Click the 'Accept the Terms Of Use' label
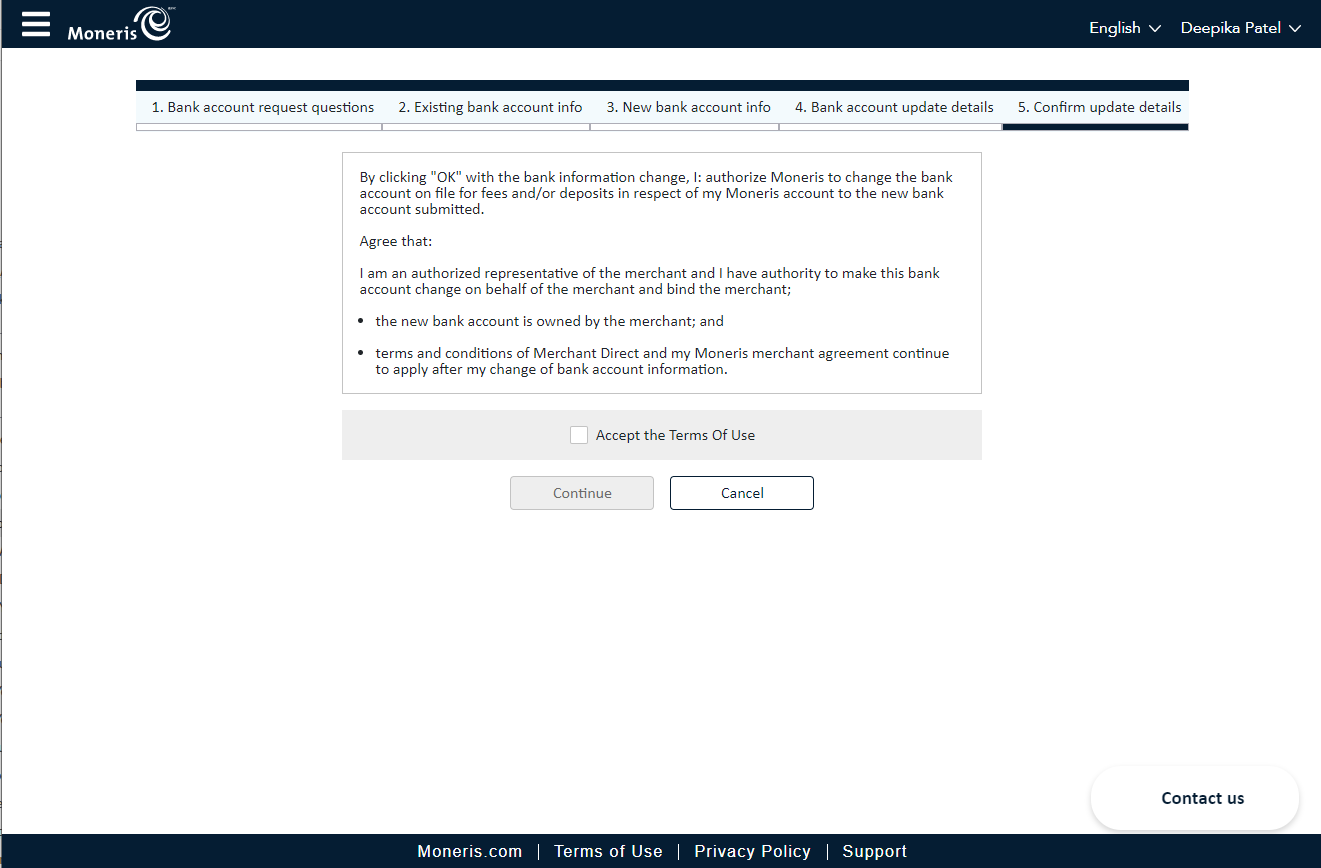The width and height of the screenshot is (1321, 868). 675,435
